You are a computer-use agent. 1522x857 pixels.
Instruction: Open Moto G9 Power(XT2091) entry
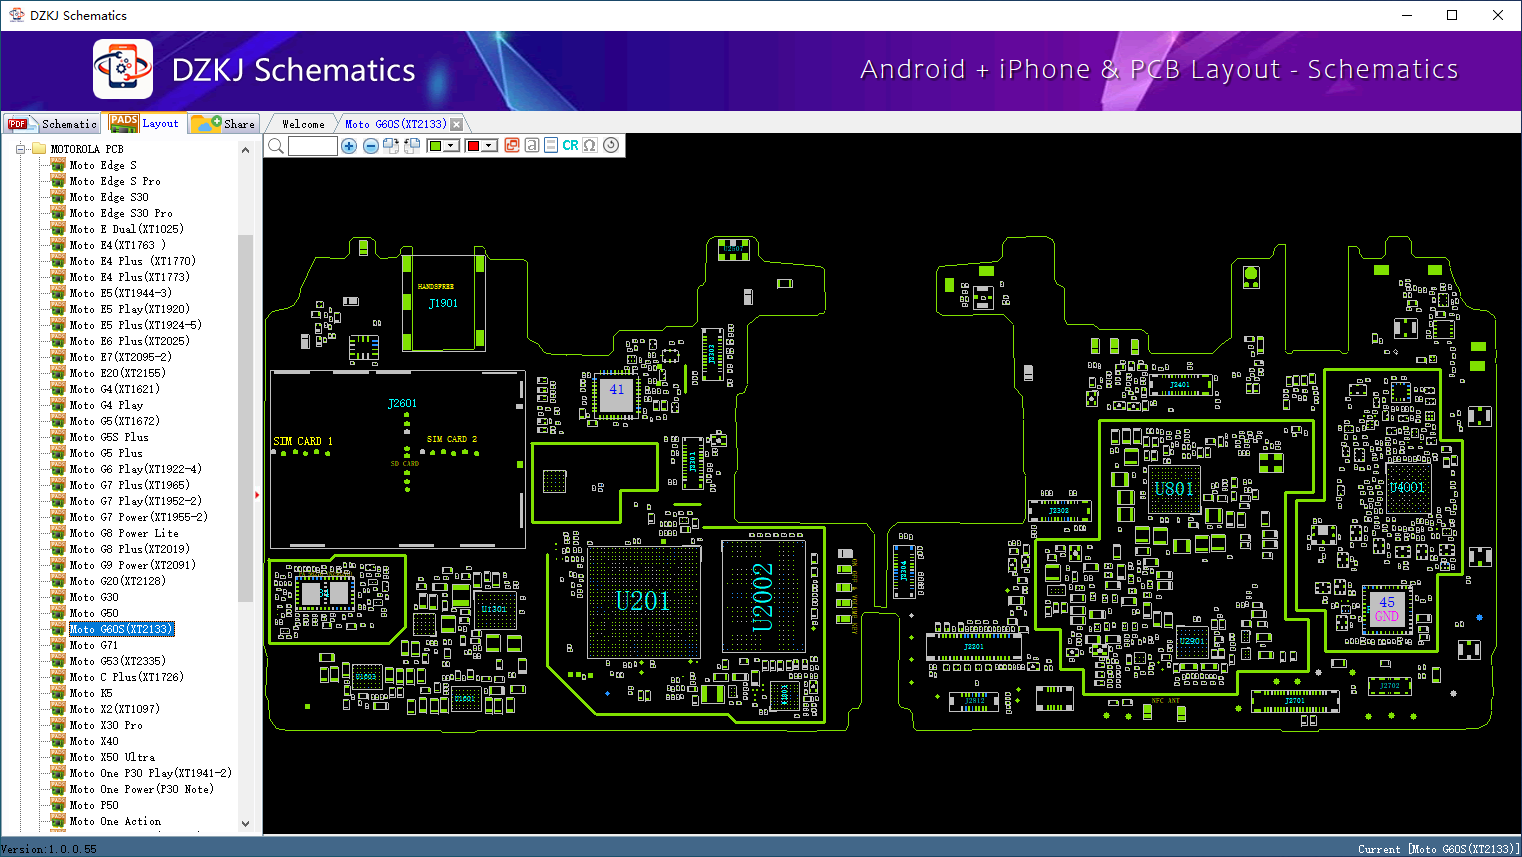(133, 565)
